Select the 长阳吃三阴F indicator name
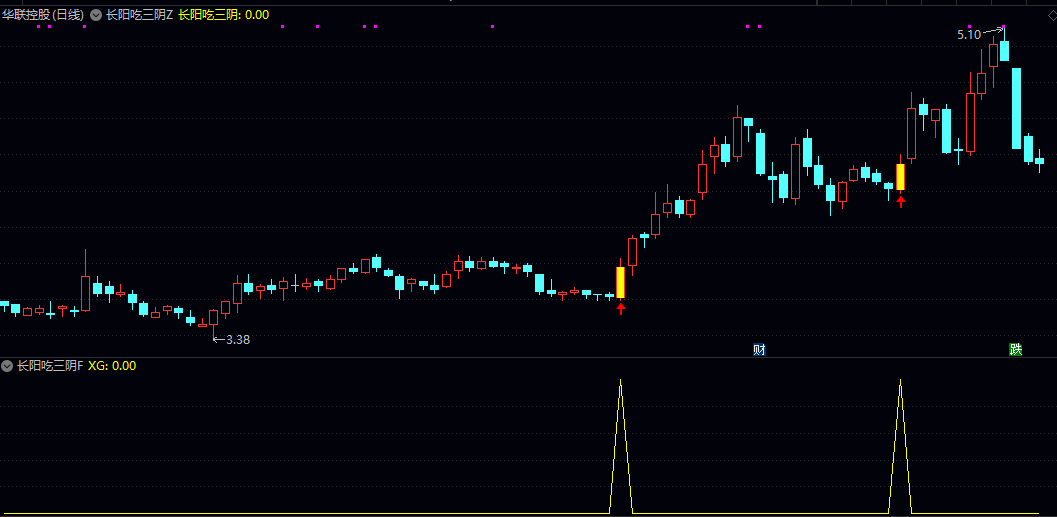Image resolution: width=1057 pixels, height=517 pixels. click(50, 366)
